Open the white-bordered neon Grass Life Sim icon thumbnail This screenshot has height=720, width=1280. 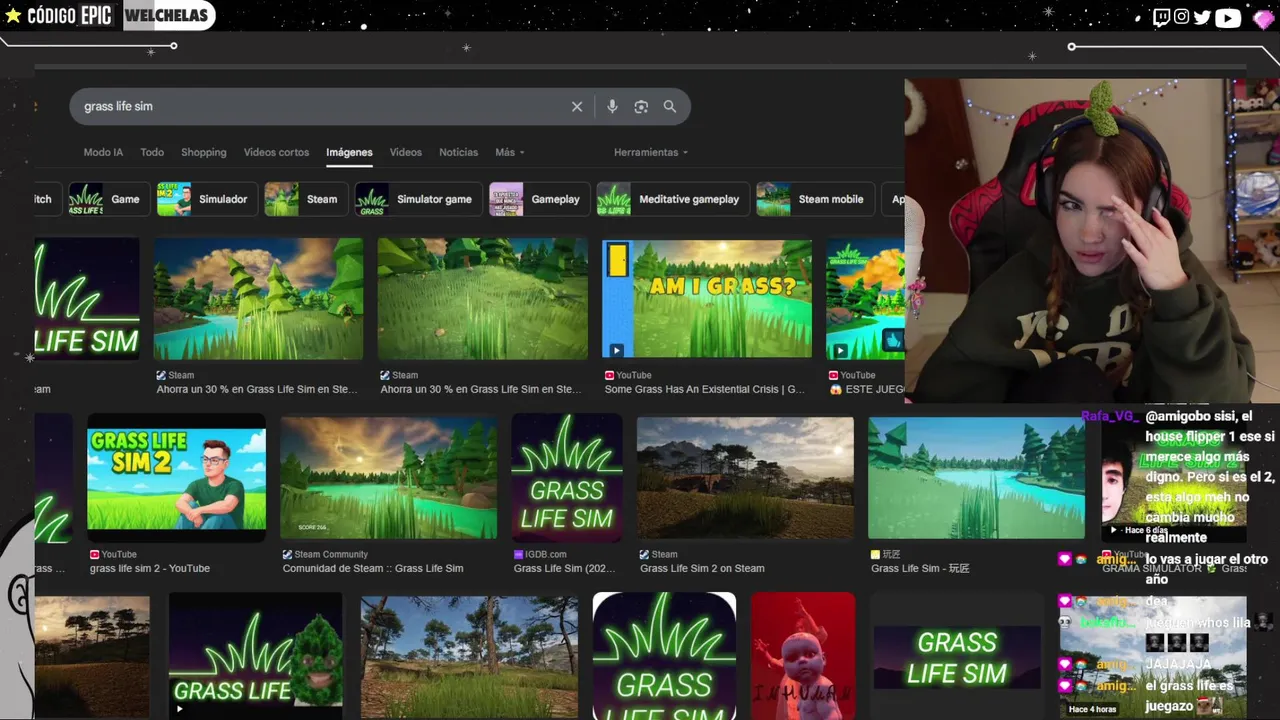pyautogui.click(x=664, y=655)
